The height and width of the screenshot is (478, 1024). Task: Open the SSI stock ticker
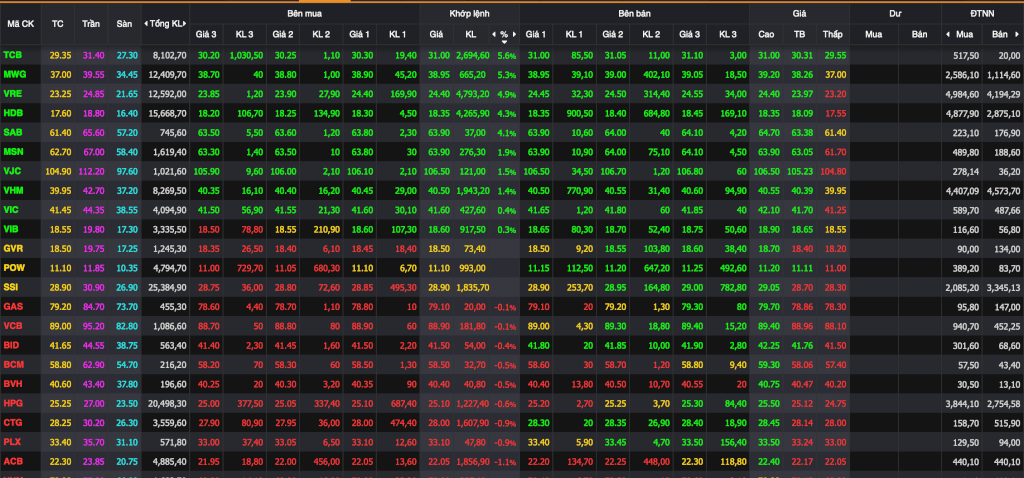11,287
